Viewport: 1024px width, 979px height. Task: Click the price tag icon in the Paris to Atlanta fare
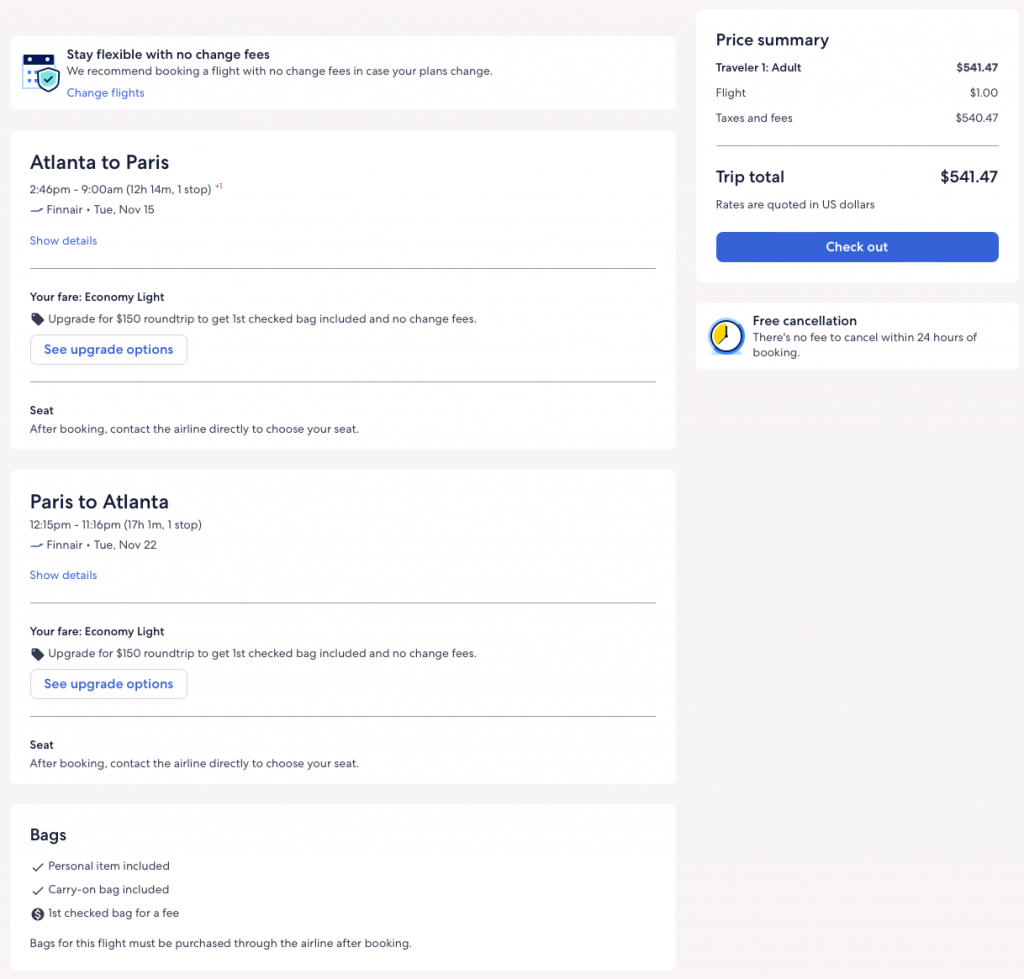click(x=37, y=654)
